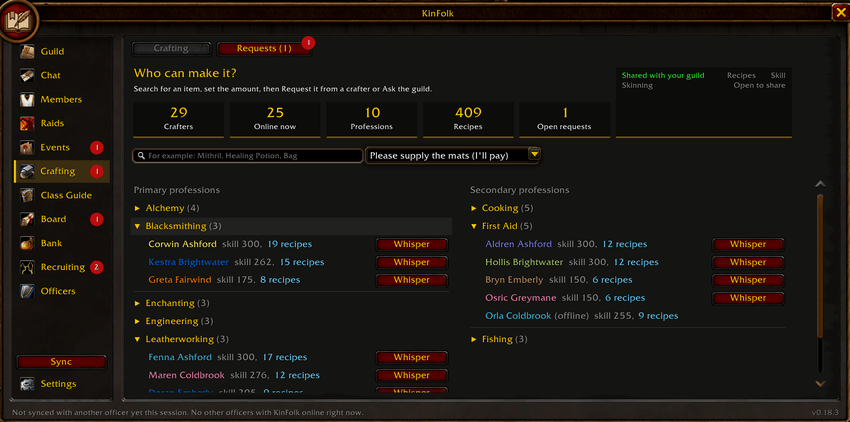
Task: Open the Recruiting icon in sidebar
Action: 28,267
